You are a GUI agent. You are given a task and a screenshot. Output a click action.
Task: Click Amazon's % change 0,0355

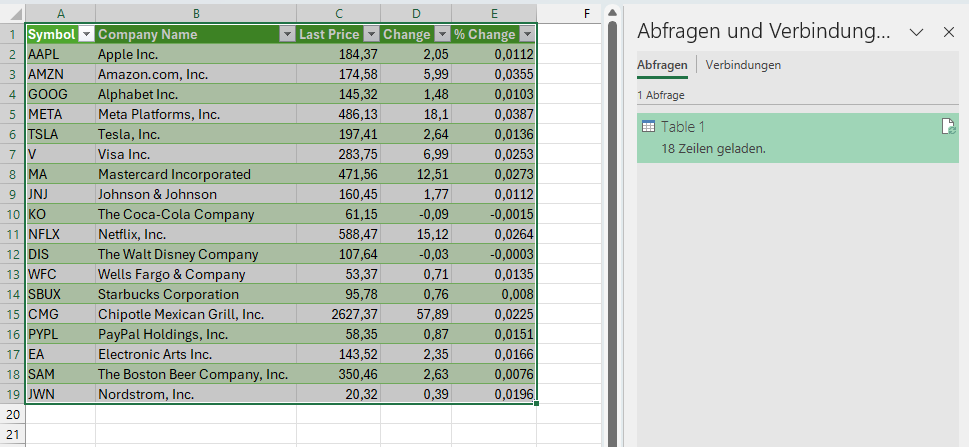[494, 75]
